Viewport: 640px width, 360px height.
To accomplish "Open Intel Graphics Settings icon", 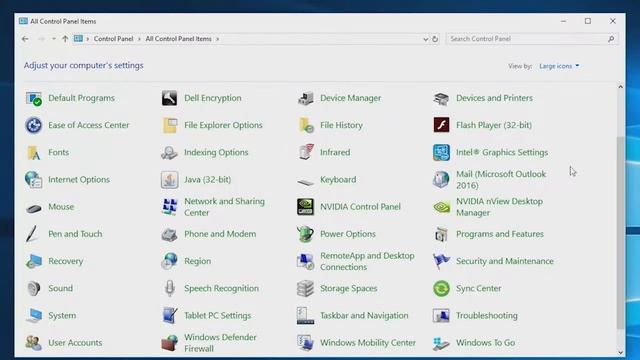I will pyautogui.click(x=441, y=153).
